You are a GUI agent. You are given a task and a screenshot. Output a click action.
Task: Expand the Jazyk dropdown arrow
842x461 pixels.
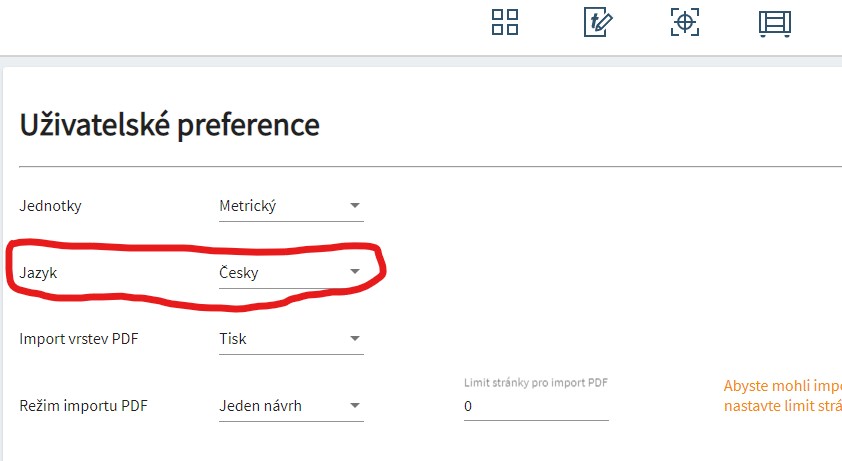354,272
